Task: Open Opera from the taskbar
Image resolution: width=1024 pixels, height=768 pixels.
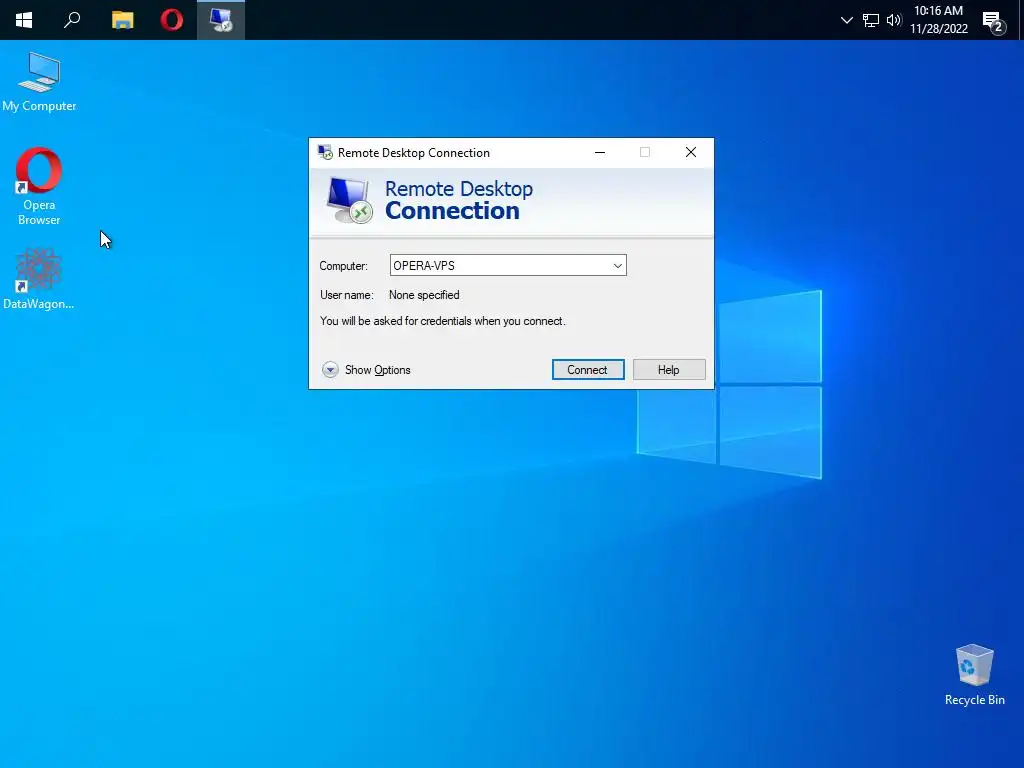Action: pos(172,20)
